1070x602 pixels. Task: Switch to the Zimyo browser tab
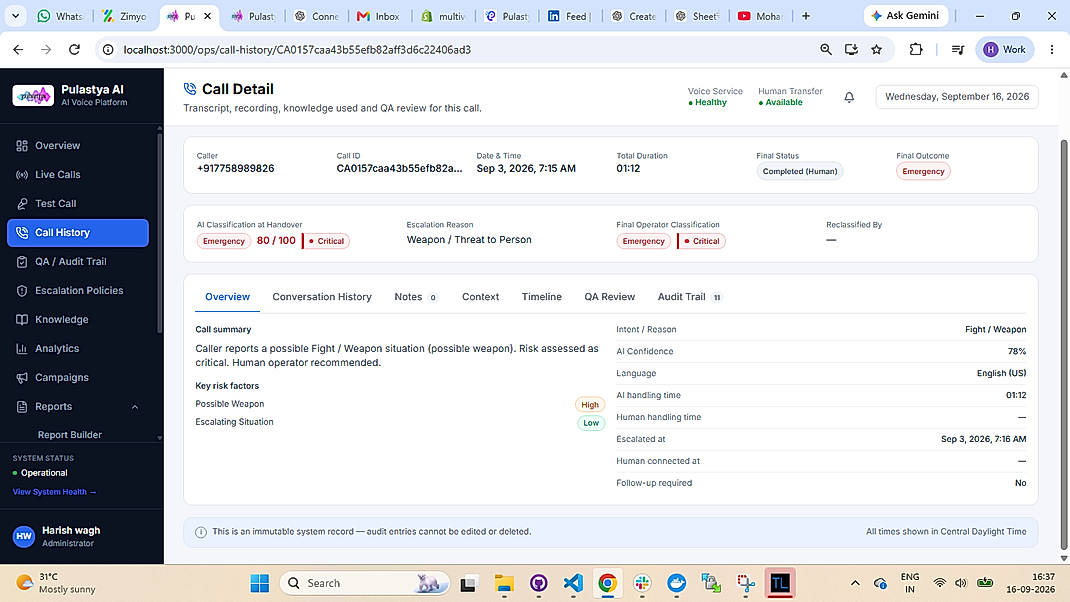[x=125, y=16]
